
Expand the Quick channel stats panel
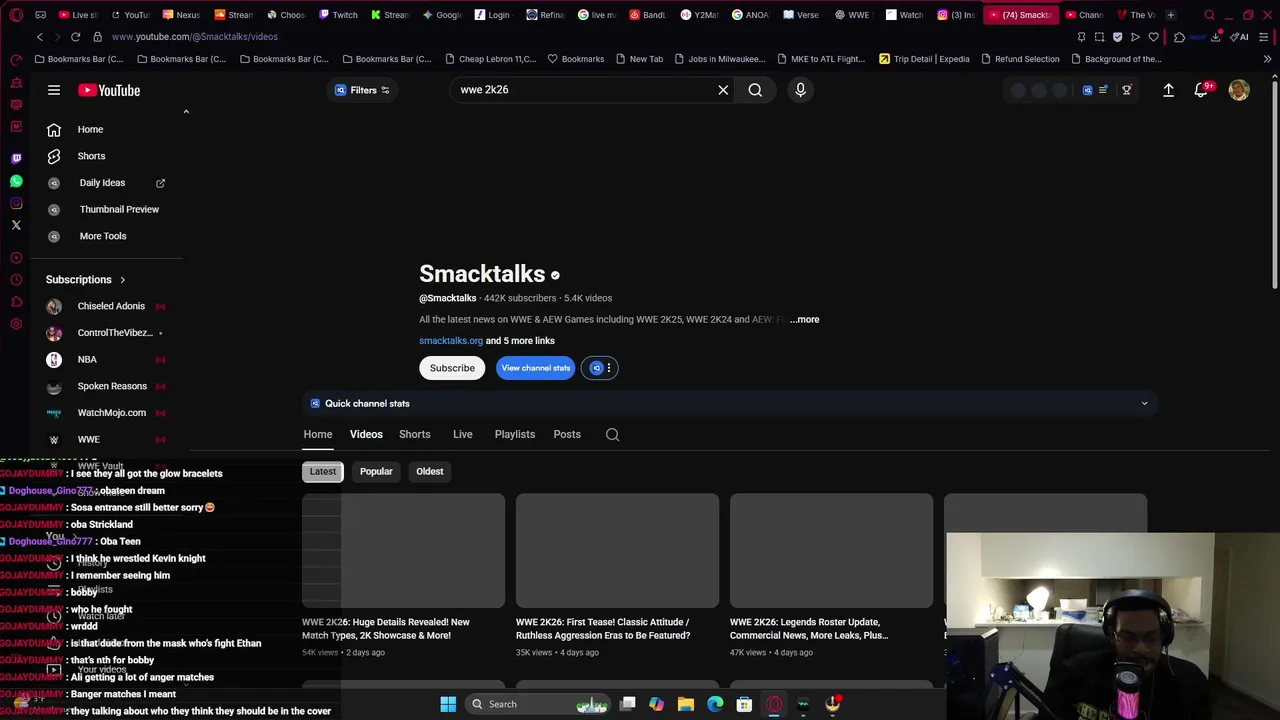coord(729,403)
